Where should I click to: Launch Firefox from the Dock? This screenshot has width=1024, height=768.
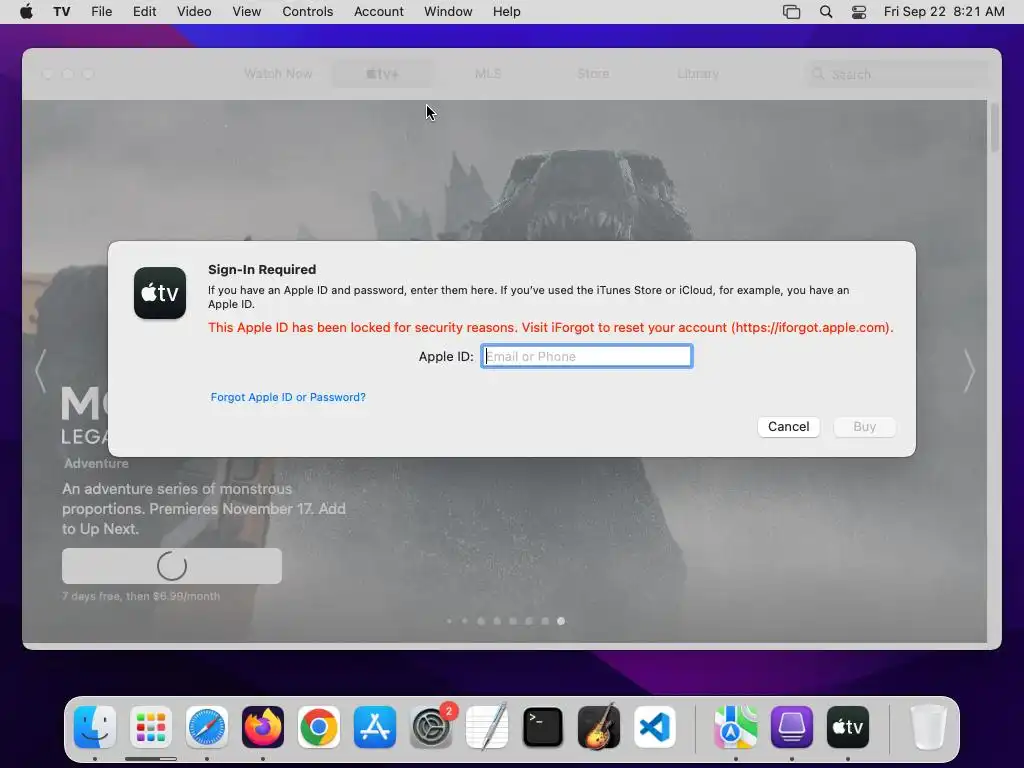coord(263,727)
